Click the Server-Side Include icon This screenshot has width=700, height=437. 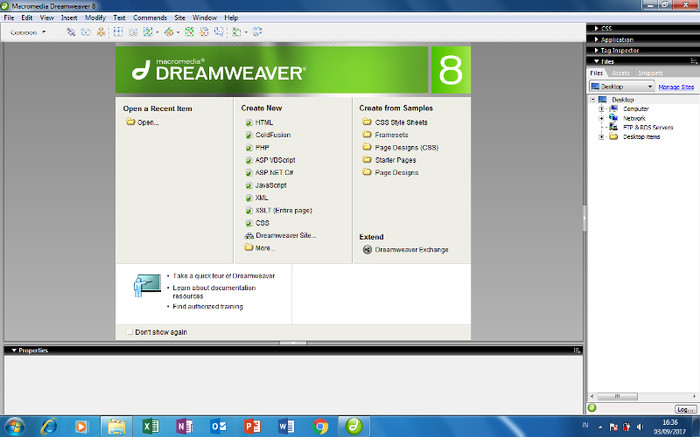click(204, 32)
